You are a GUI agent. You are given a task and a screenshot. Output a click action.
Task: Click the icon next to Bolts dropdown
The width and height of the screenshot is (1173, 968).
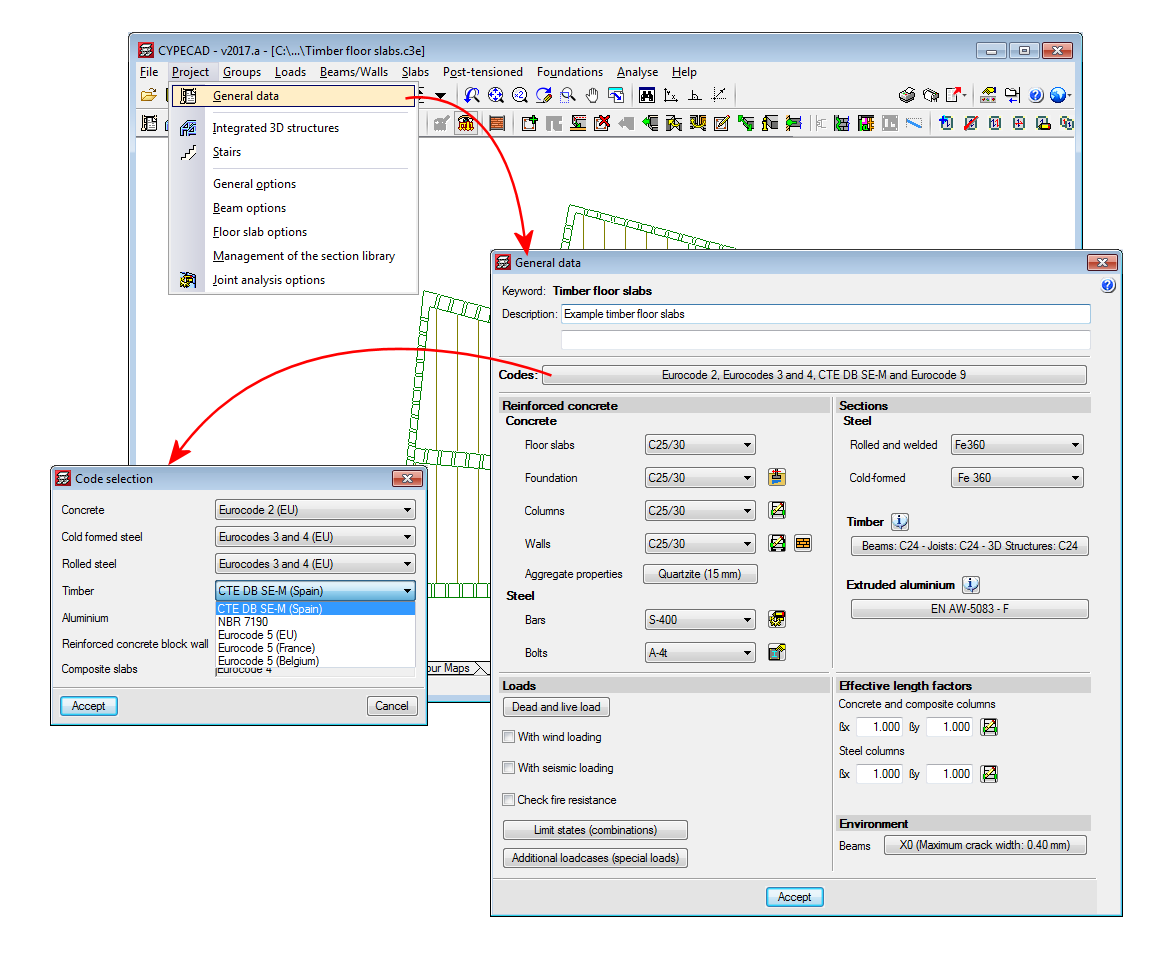coord(777,653)
